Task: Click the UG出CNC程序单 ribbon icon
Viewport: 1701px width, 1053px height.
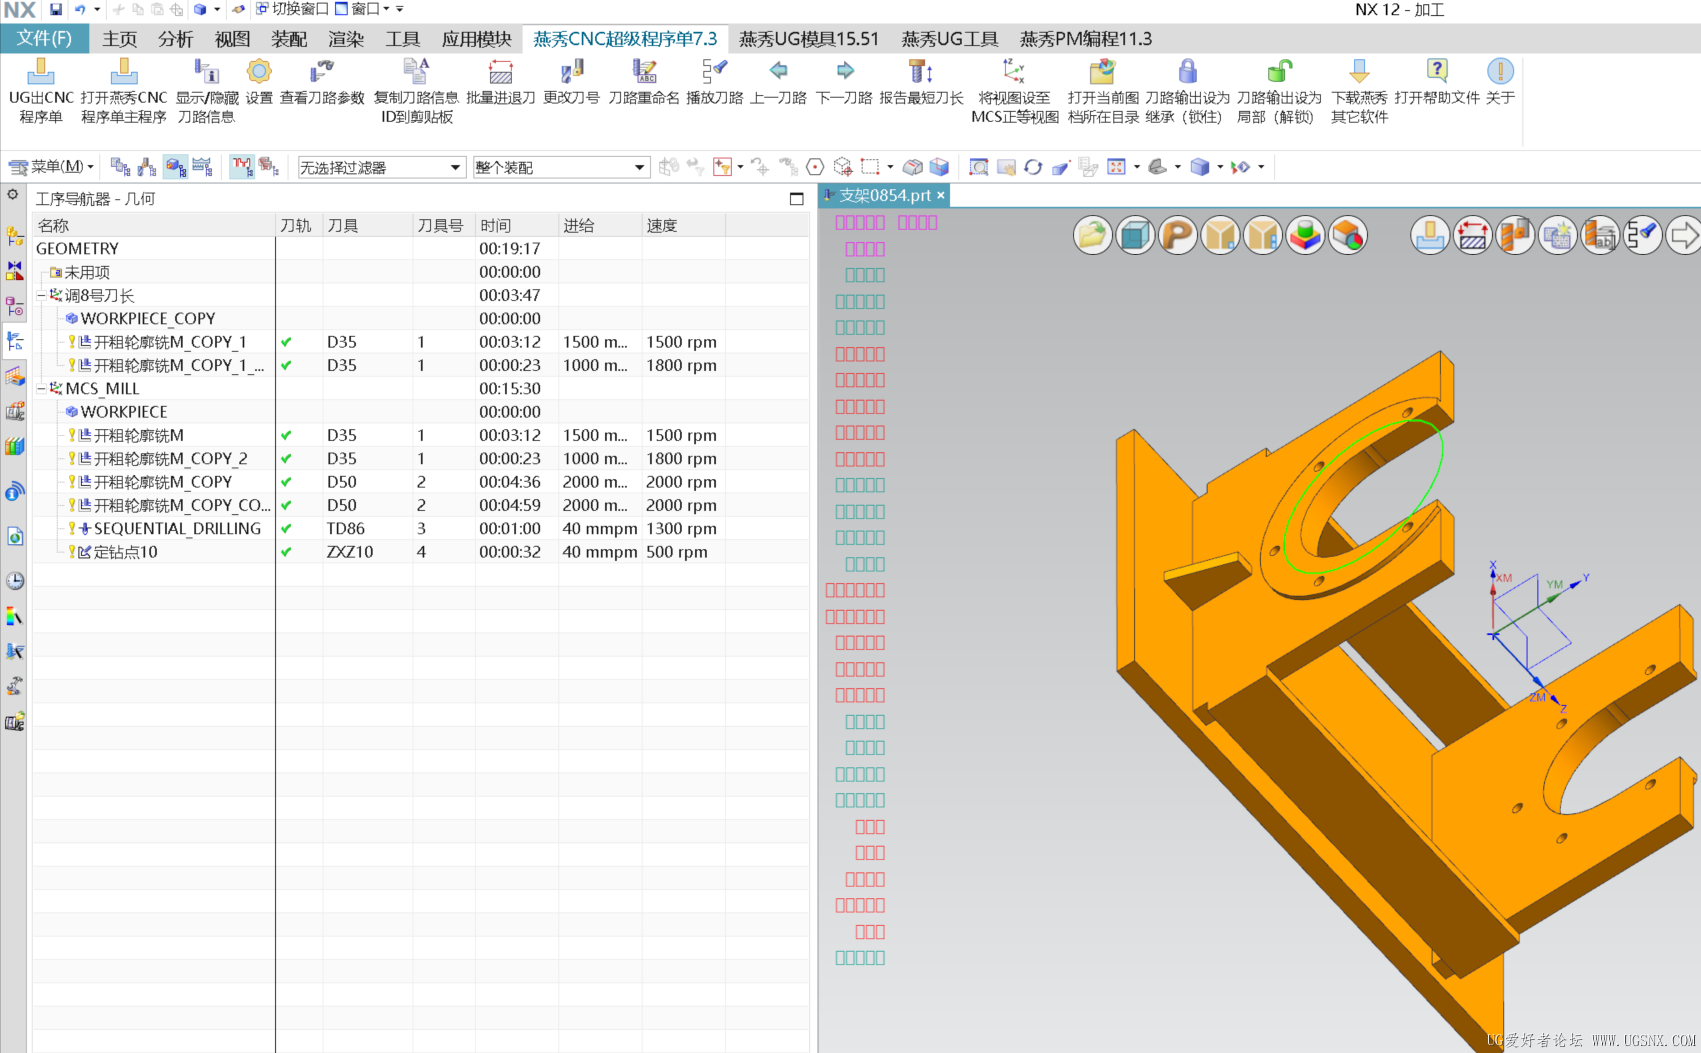Action: [41, 72]
